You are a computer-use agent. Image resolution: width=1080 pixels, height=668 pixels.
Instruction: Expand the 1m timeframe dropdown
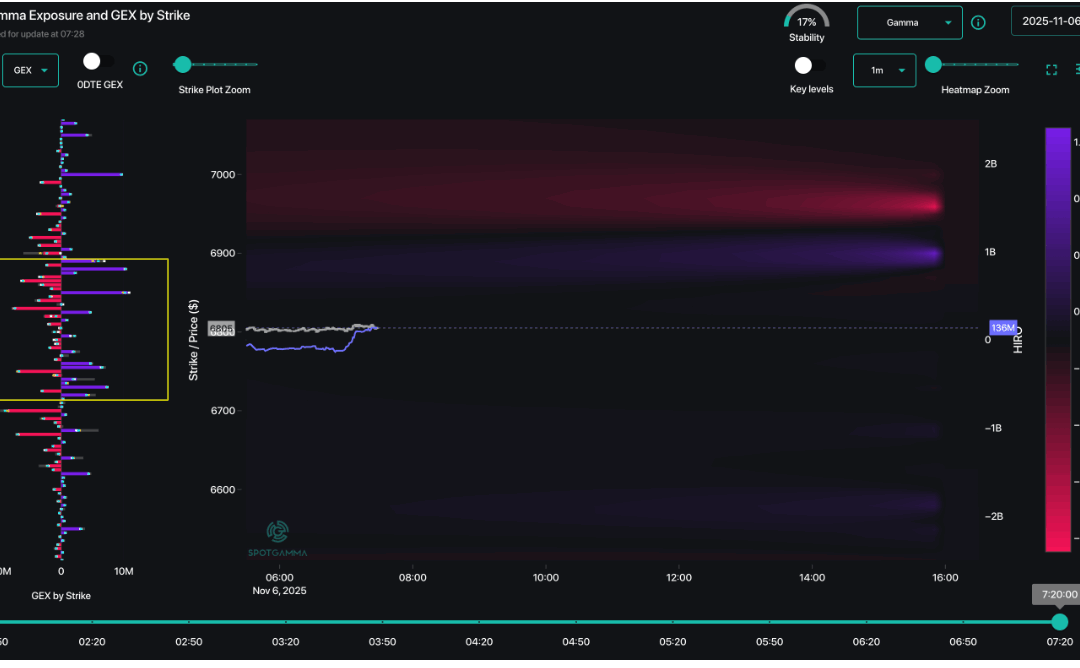point(884,70)
